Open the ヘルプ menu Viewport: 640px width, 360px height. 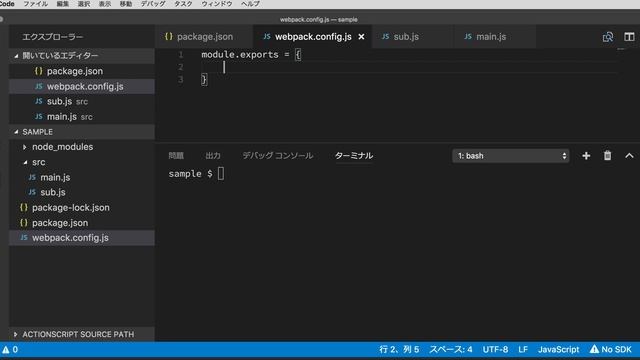click(250, 4)
